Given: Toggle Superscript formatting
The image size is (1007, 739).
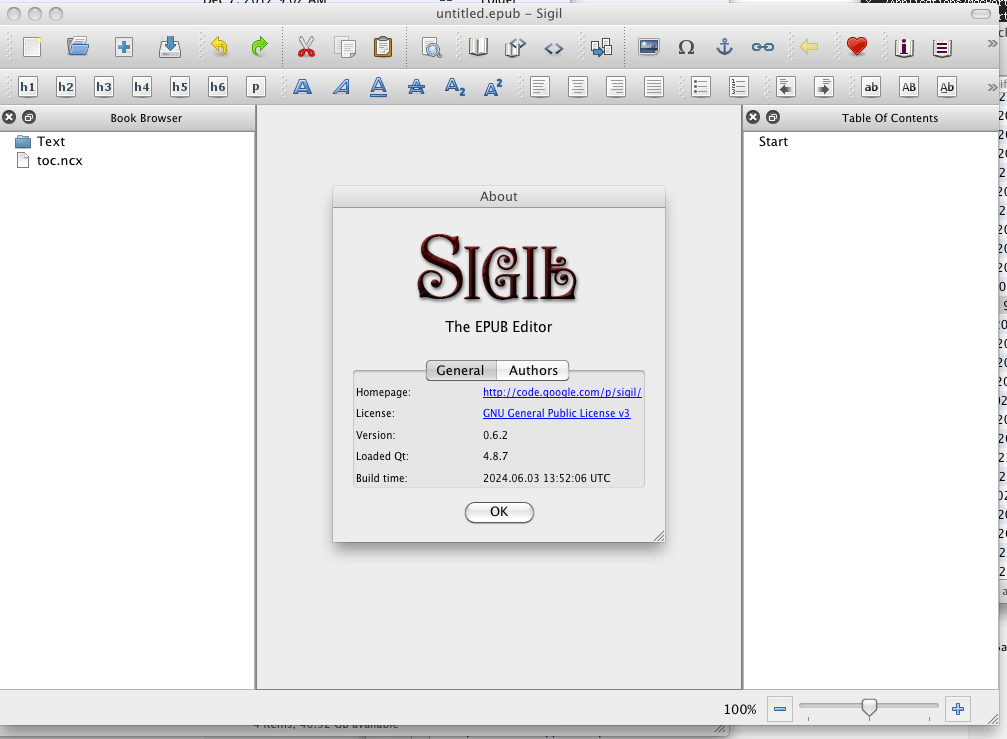Looking at the screenshot, I should [493, 87].
